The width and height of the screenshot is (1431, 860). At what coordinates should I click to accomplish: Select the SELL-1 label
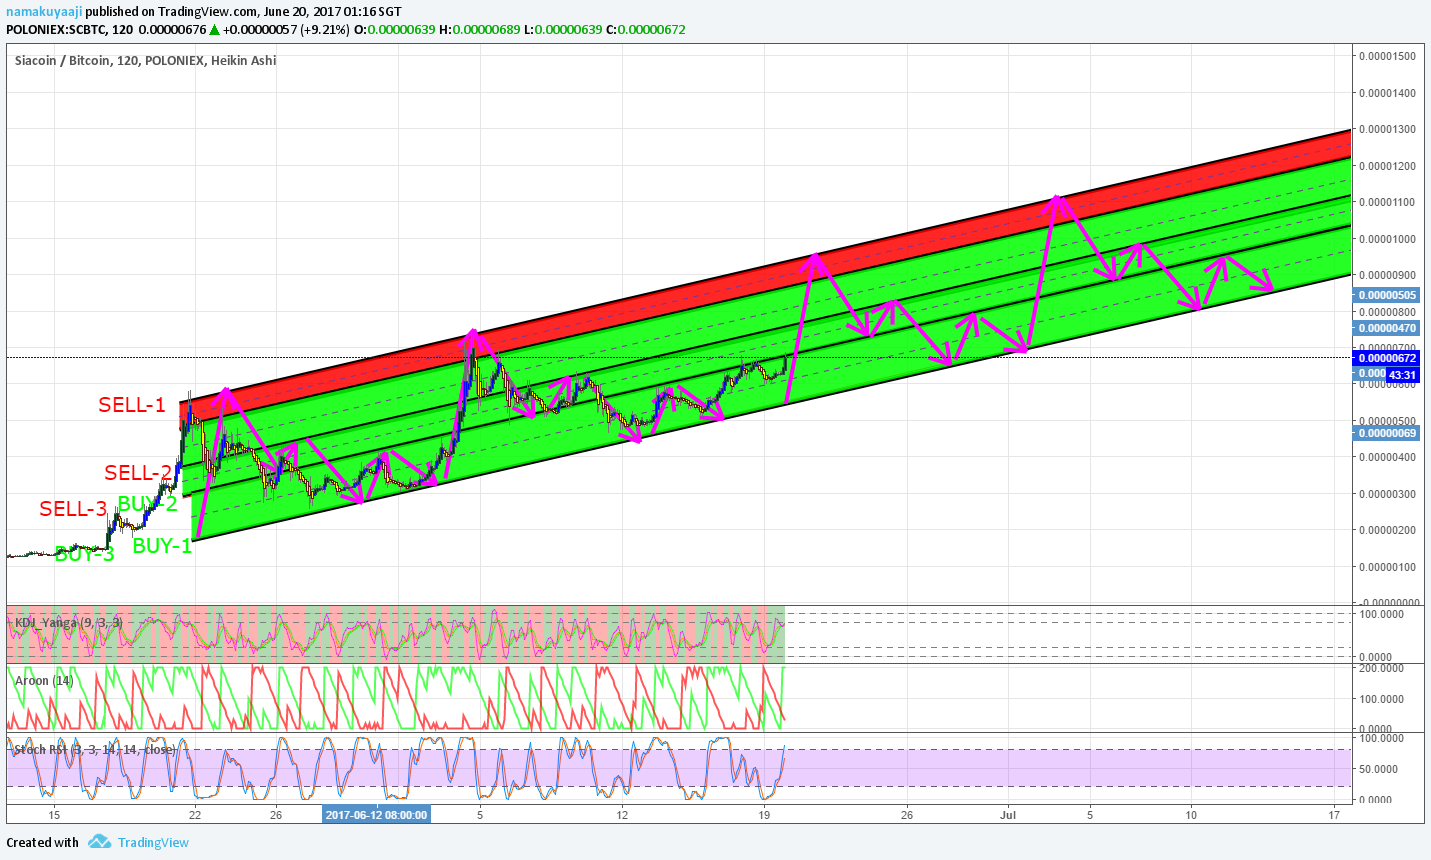[x=132, y=405]
